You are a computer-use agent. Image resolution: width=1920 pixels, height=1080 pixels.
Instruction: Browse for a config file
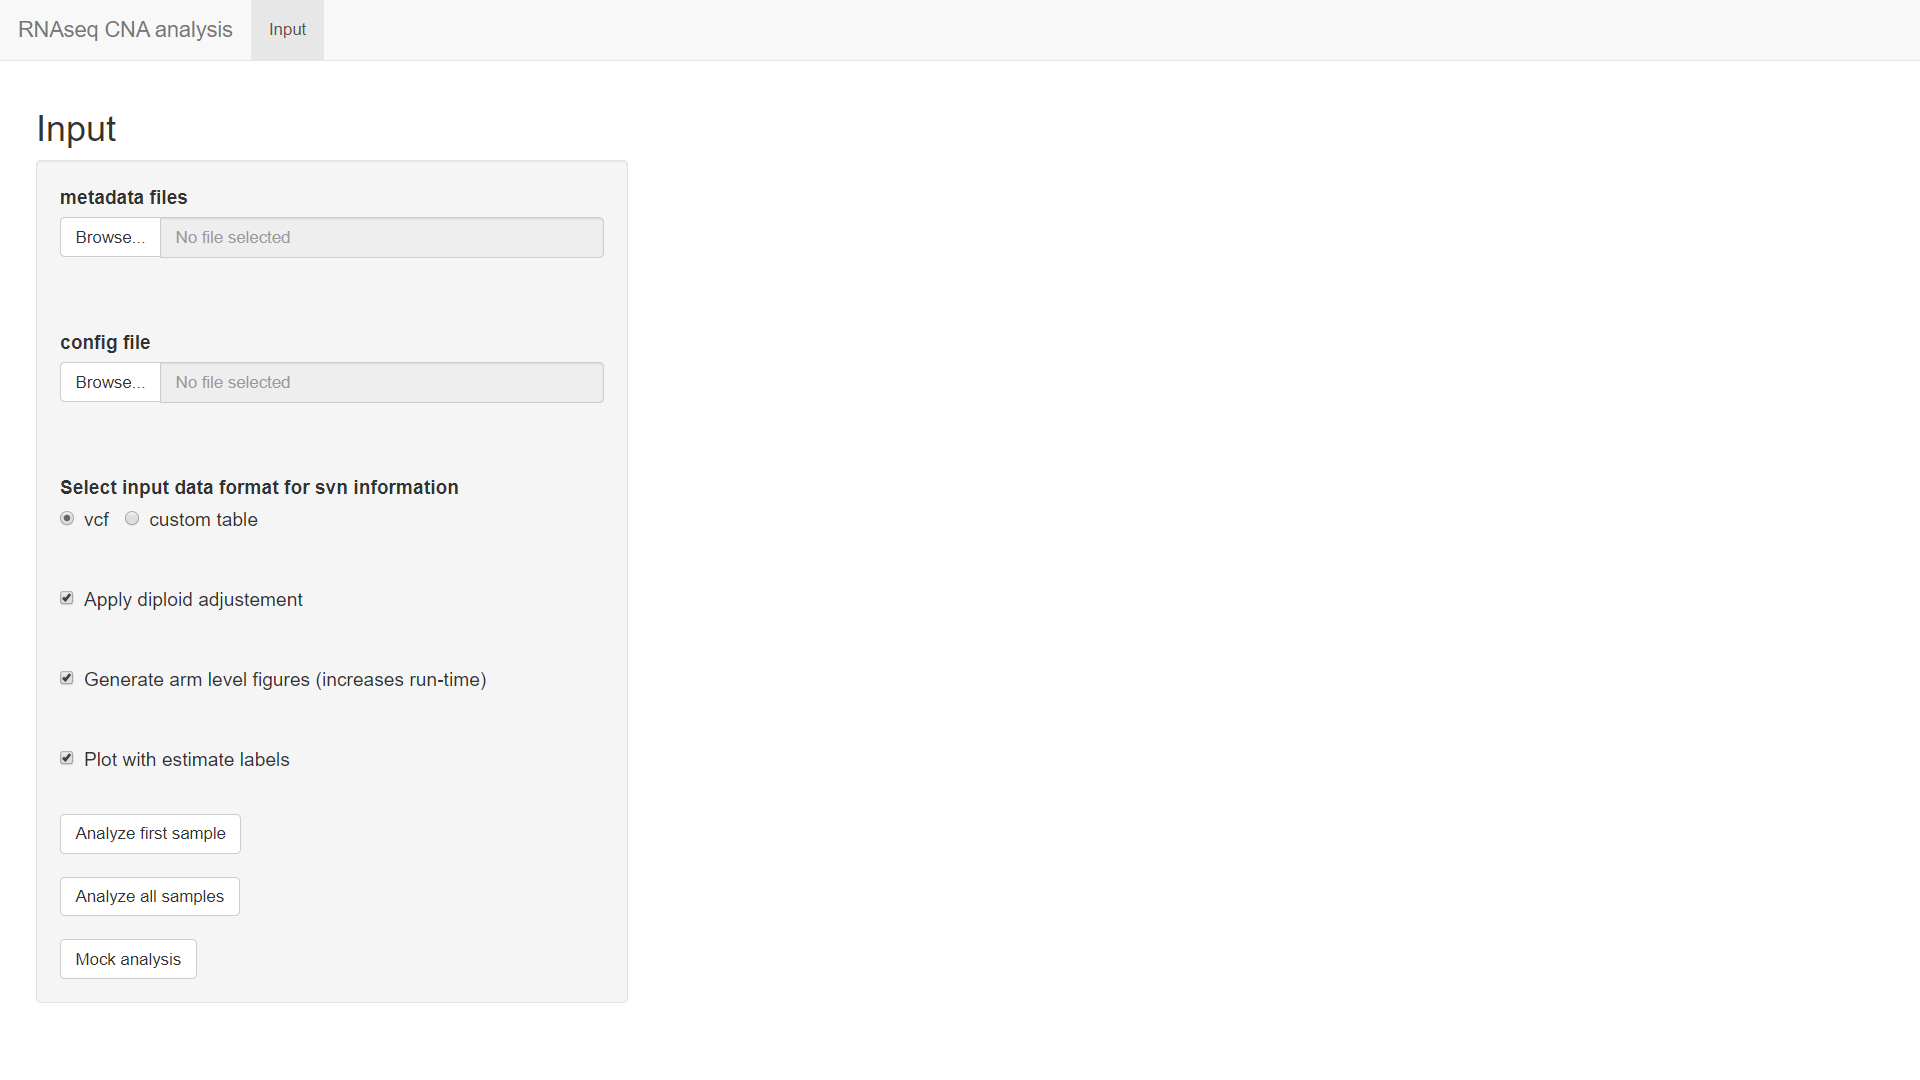click(x=110, y=383)
